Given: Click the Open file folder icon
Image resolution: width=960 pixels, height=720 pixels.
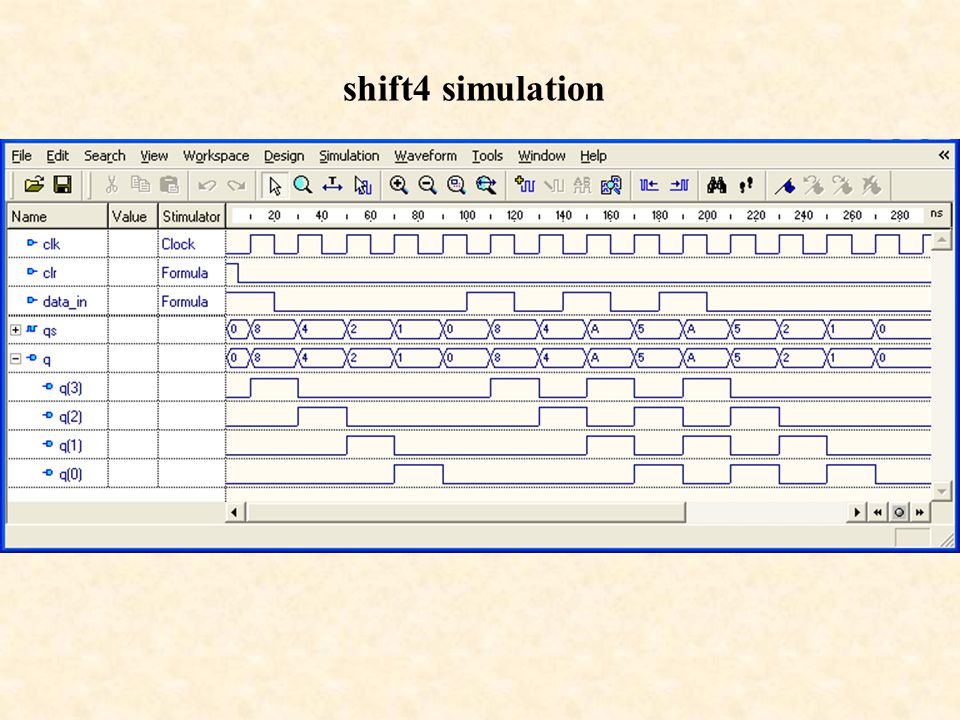Looking at the screenshot, I should (x=34, y=185).
